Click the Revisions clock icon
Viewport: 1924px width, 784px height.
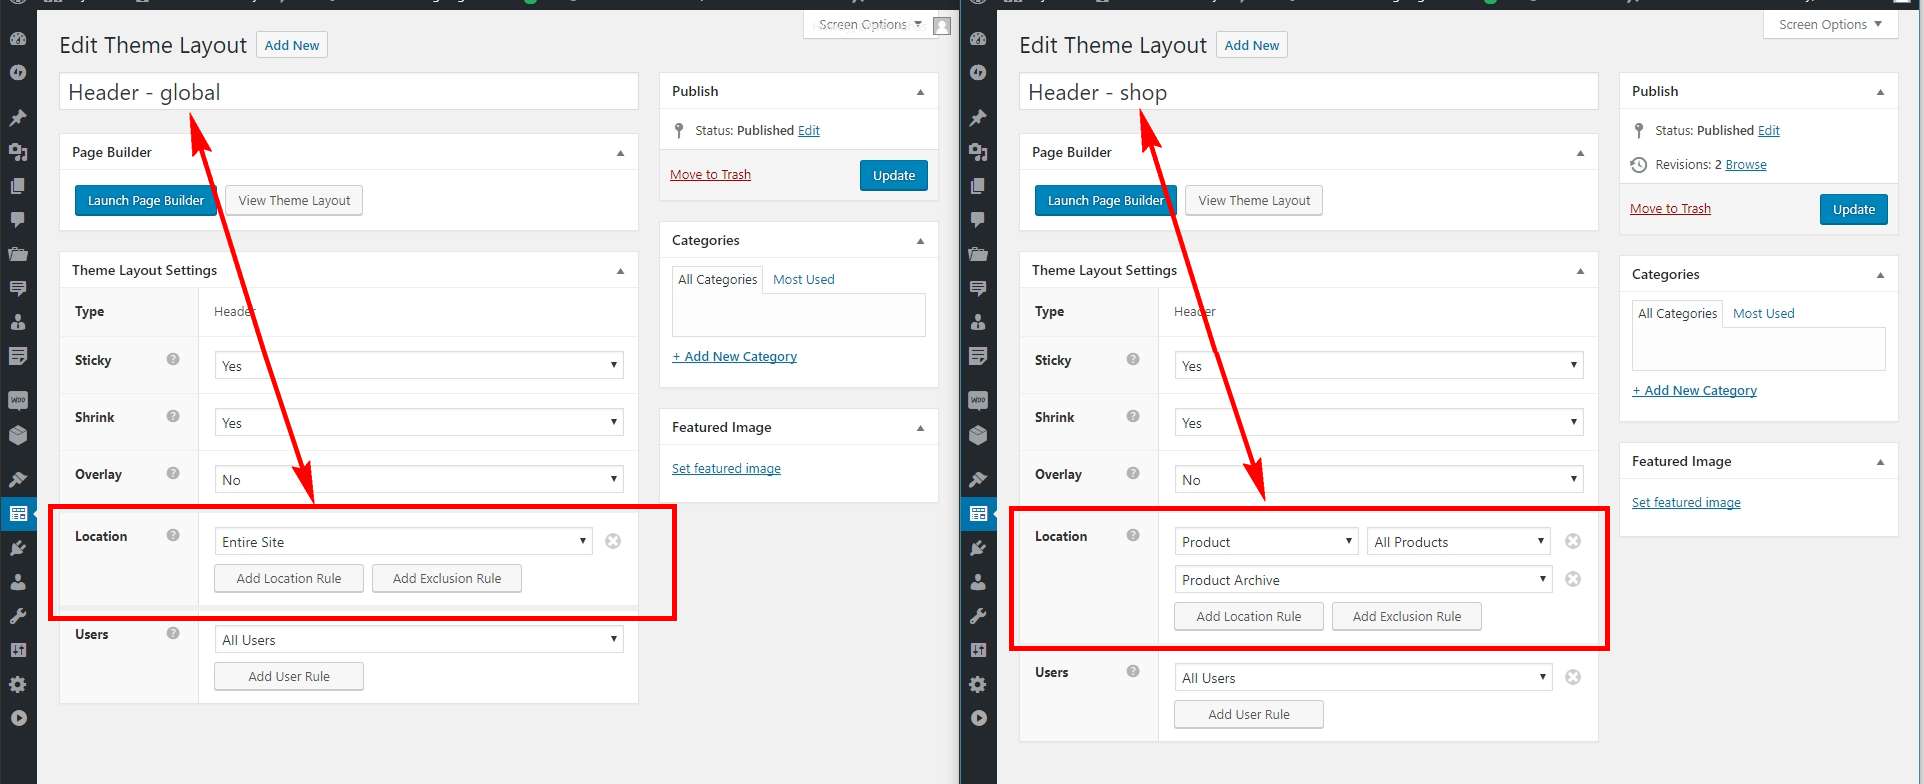pos(1638,165)
